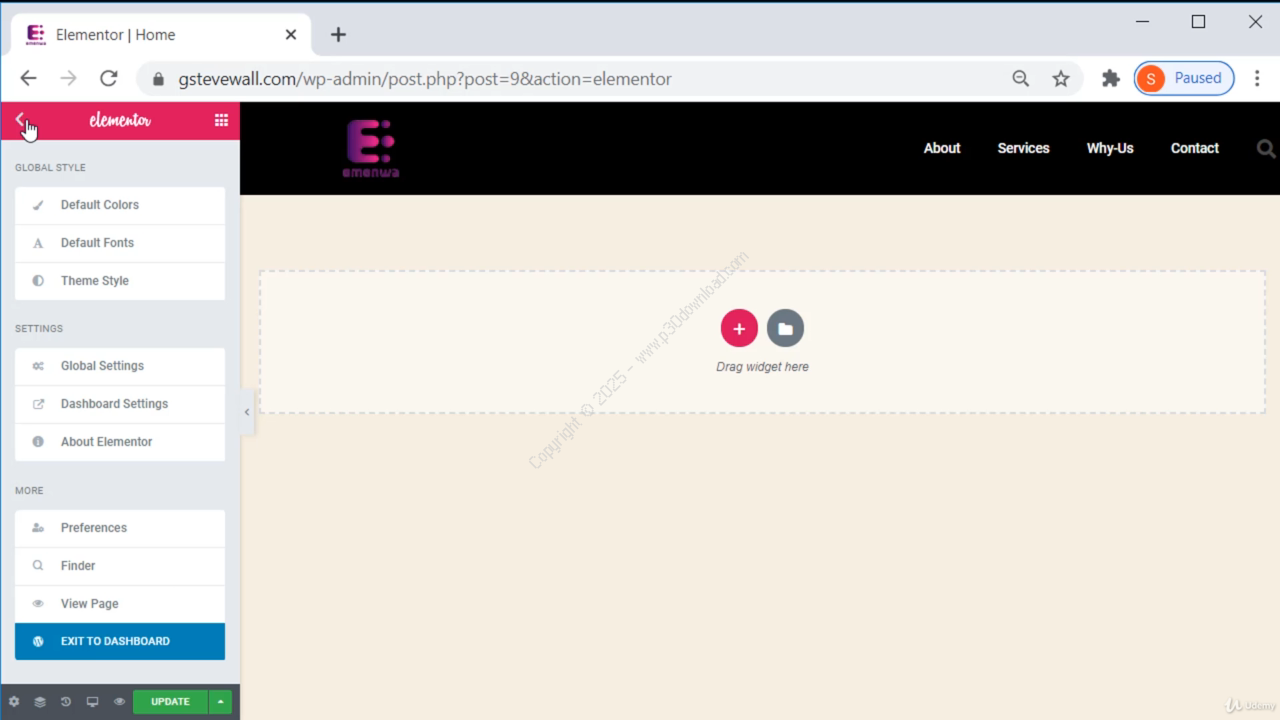This screenshot has height=720, width=1280.
Task: Click the padlock site info icon
Action: click(158, 79)
